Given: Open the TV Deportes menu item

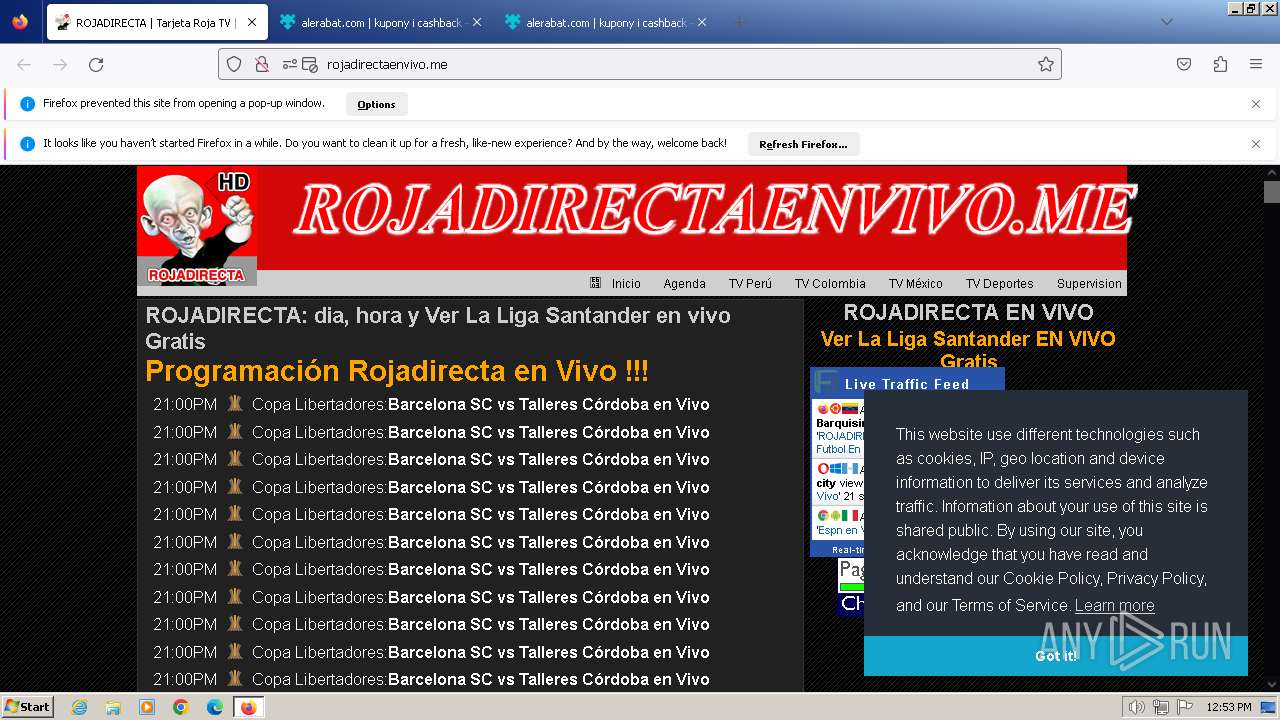Looking at the screenshot, I should click(x=1000, y=283).
